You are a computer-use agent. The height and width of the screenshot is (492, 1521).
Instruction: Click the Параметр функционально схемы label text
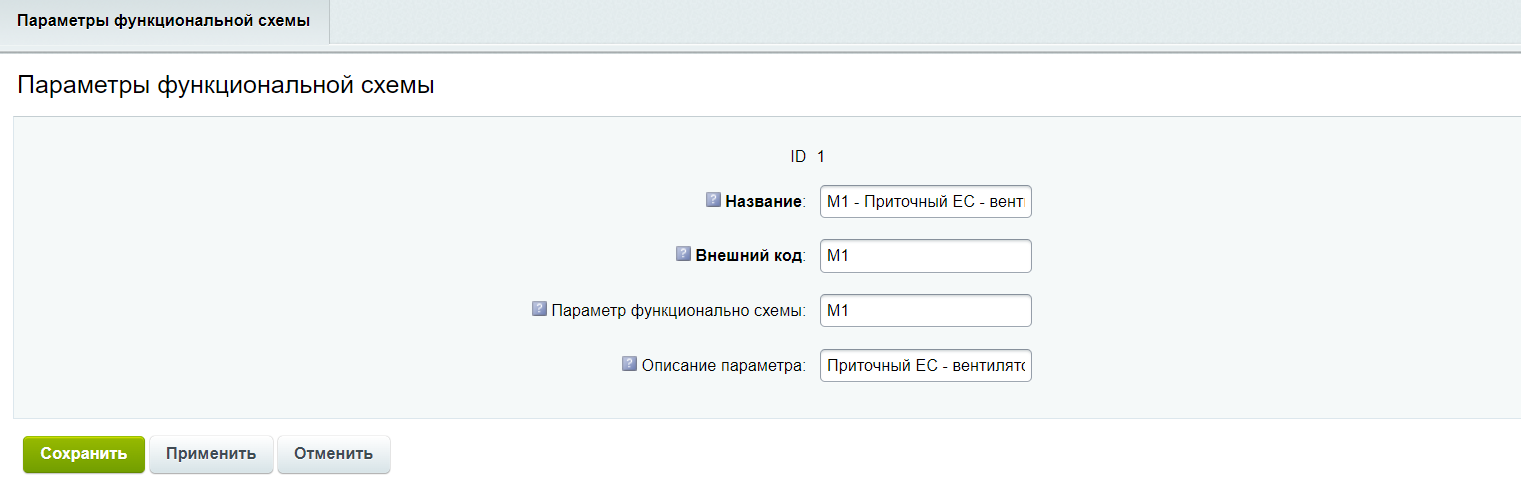(678, 311)
